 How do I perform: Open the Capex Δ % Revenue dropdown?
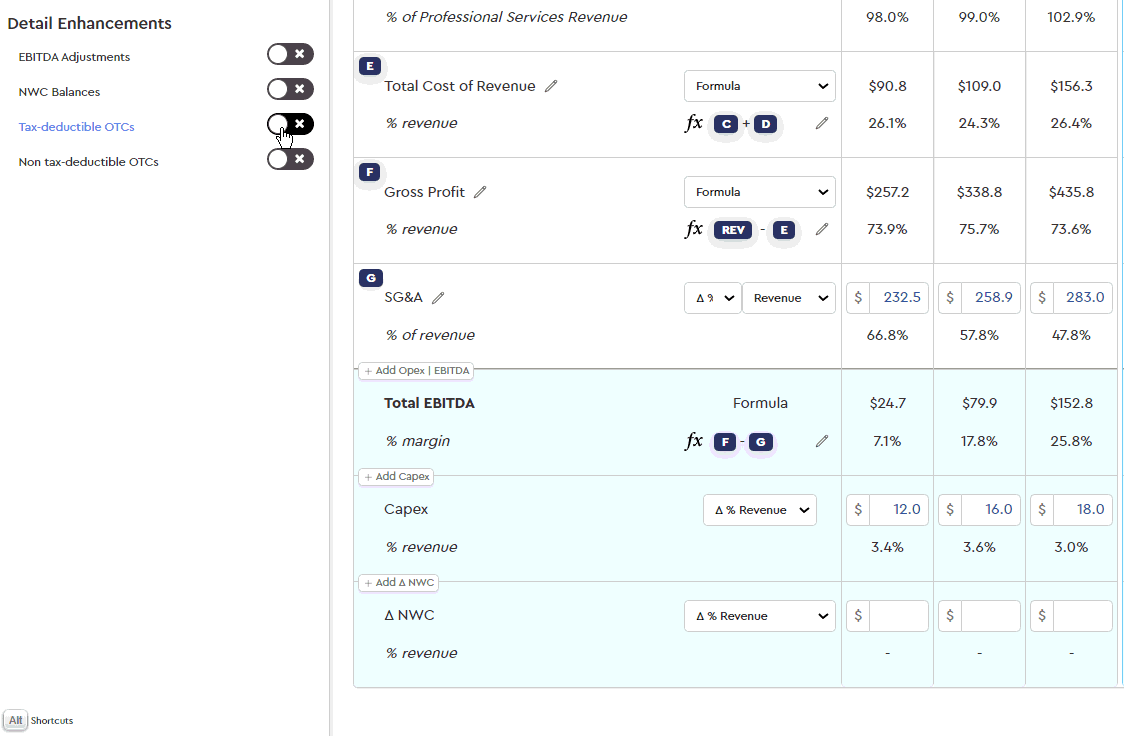(759, 510)
